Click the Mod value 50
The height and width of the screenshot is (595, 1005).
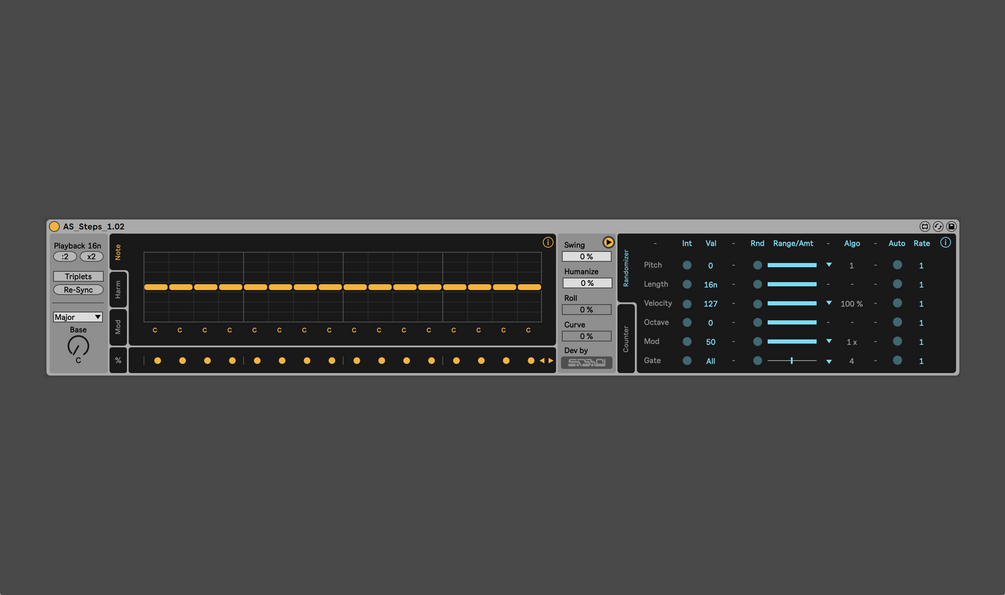coord(711,342)
